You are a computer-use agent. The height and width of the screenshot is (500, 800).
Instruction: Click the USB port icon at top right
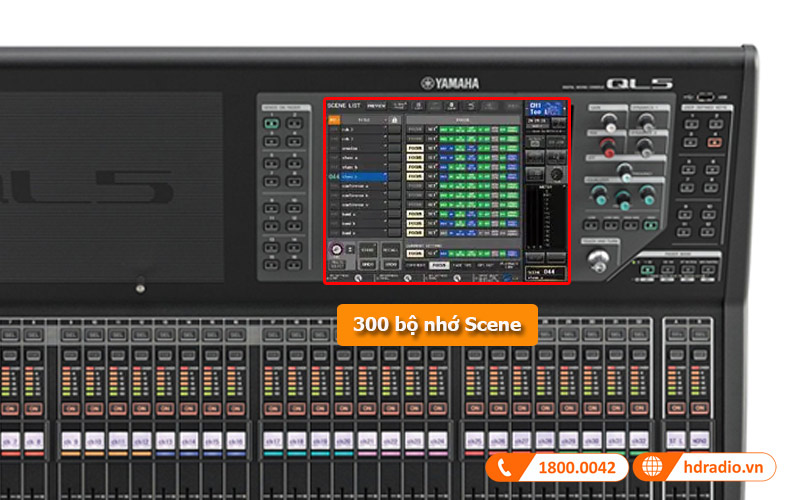click(x=705, y=96)
